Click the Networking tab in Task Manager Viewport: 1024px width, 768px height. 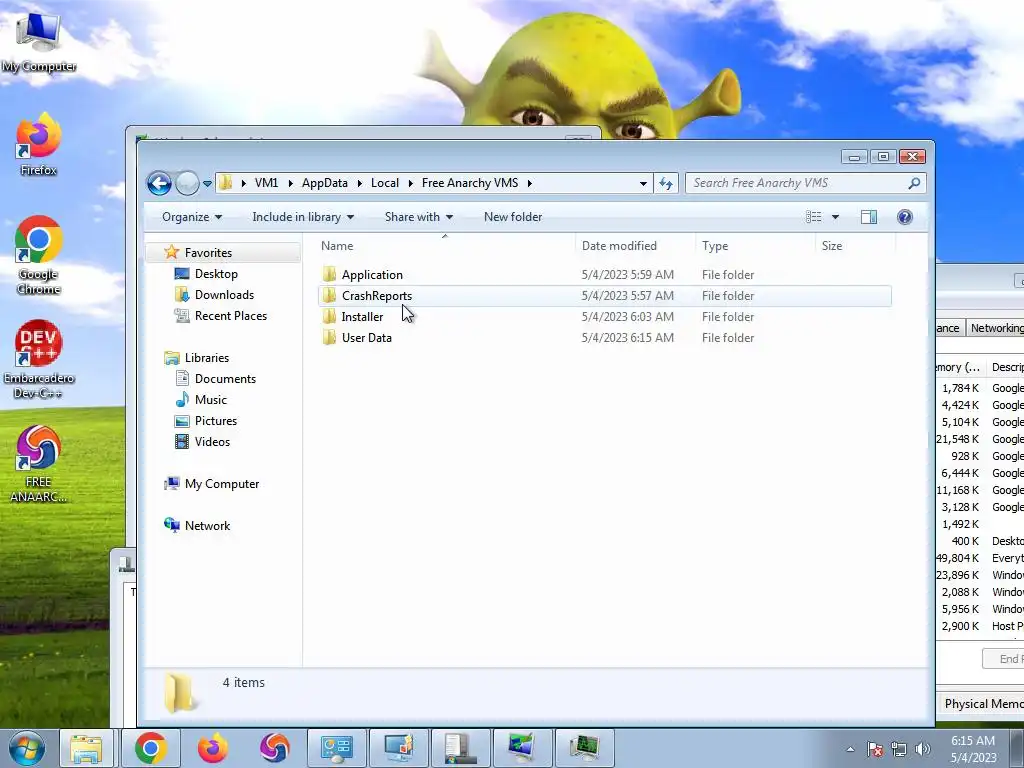pyautogui.click(x=995, y=328)
